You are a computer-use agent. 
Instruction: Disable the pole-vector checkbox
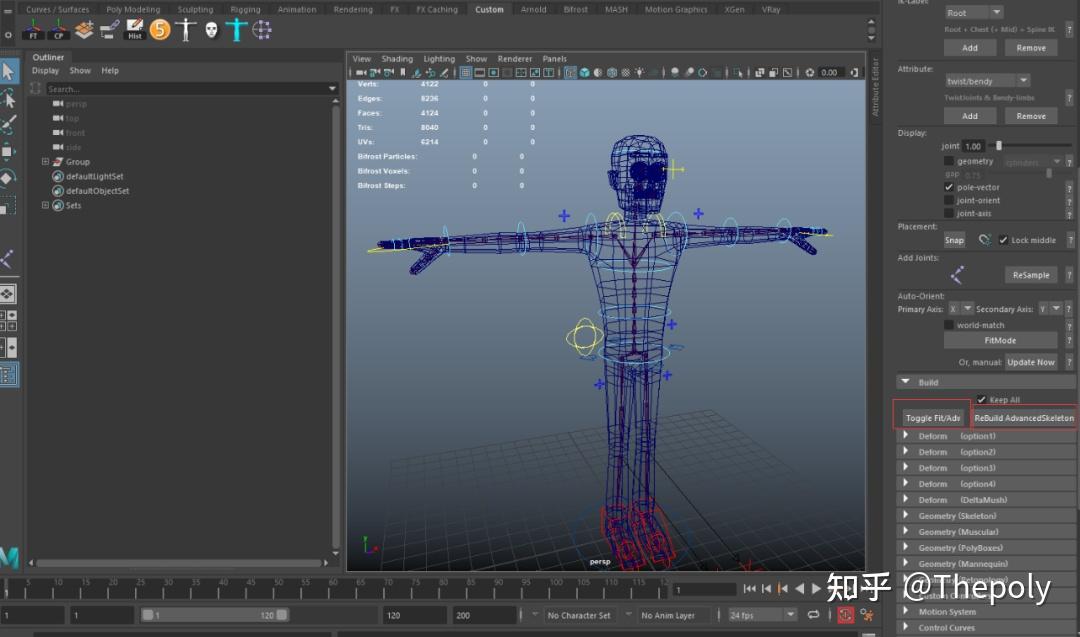point(949,187)
